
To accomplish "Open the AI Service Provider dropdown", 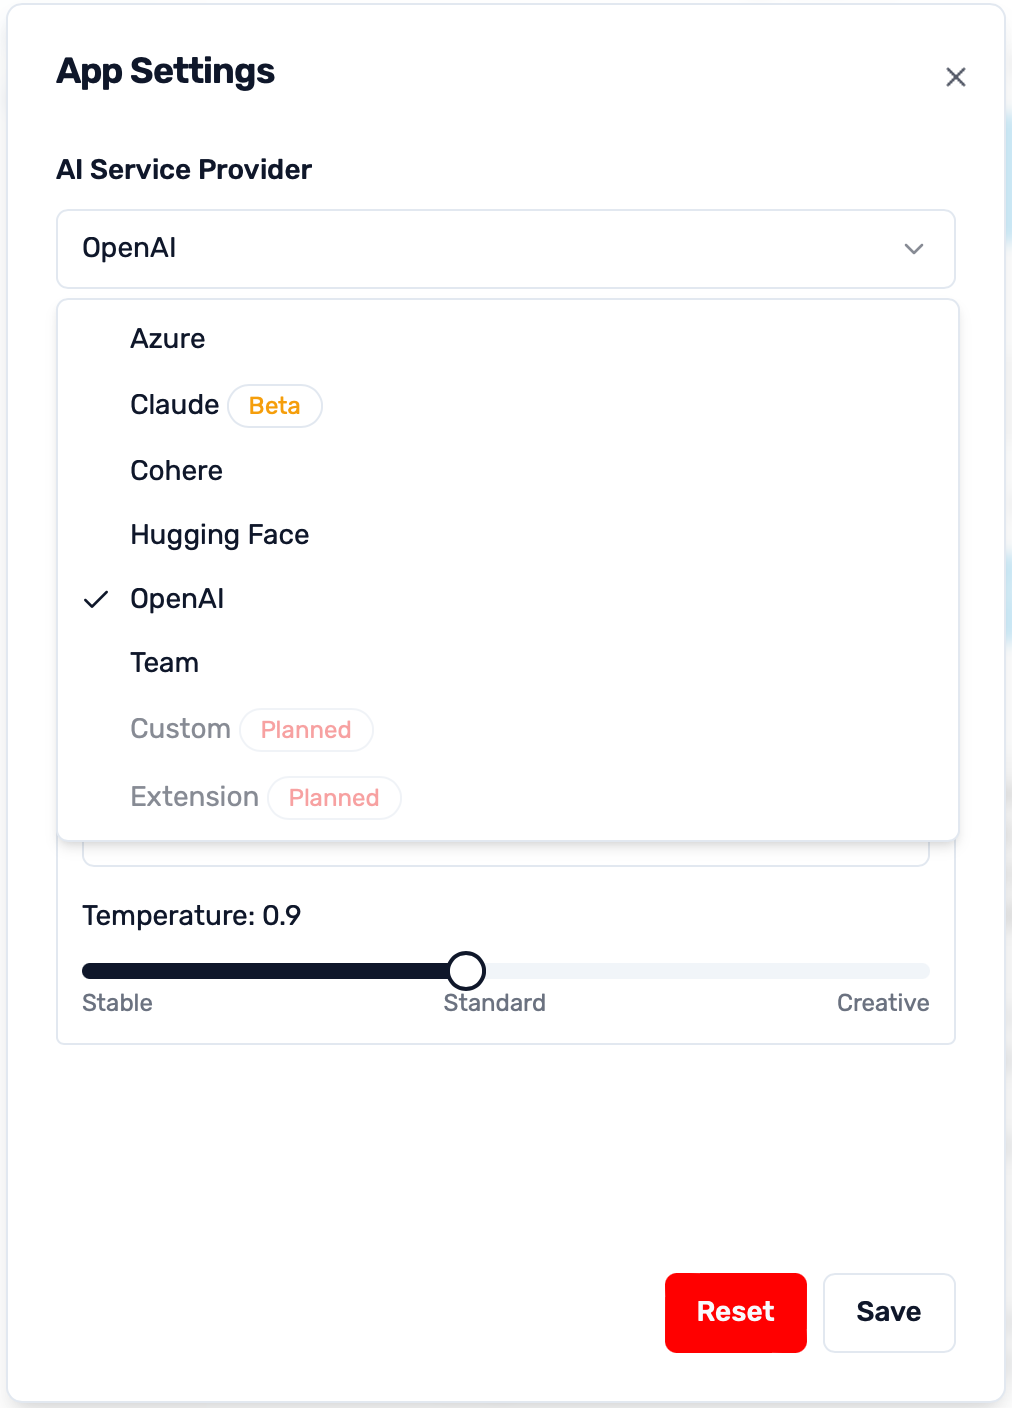I will (506, 249).
